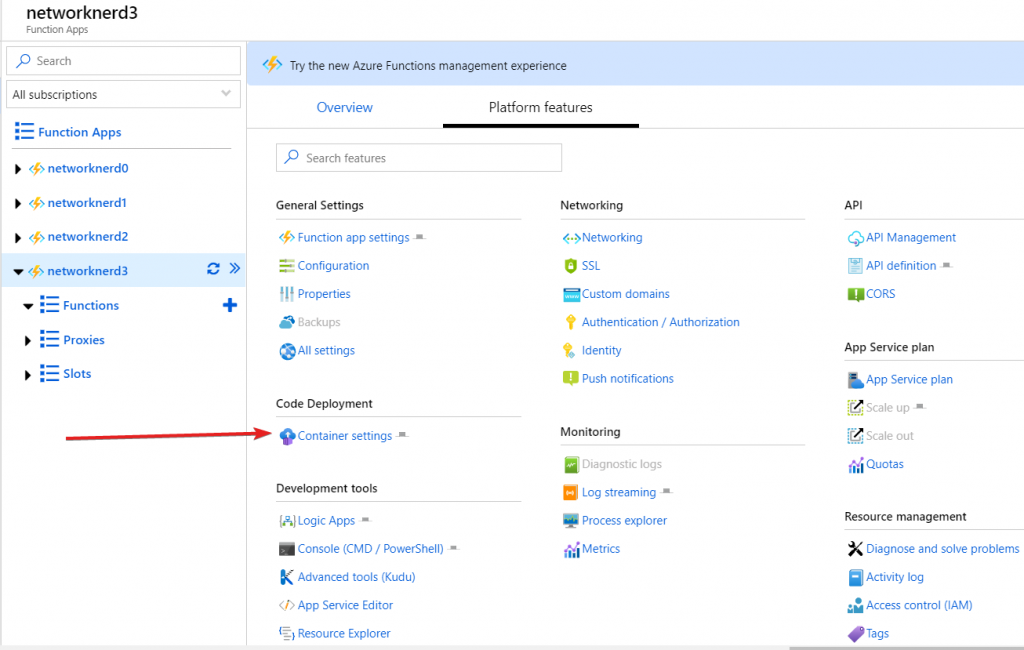Open the Activity log link
This screenshot has height=650, width=1024.
895,577
